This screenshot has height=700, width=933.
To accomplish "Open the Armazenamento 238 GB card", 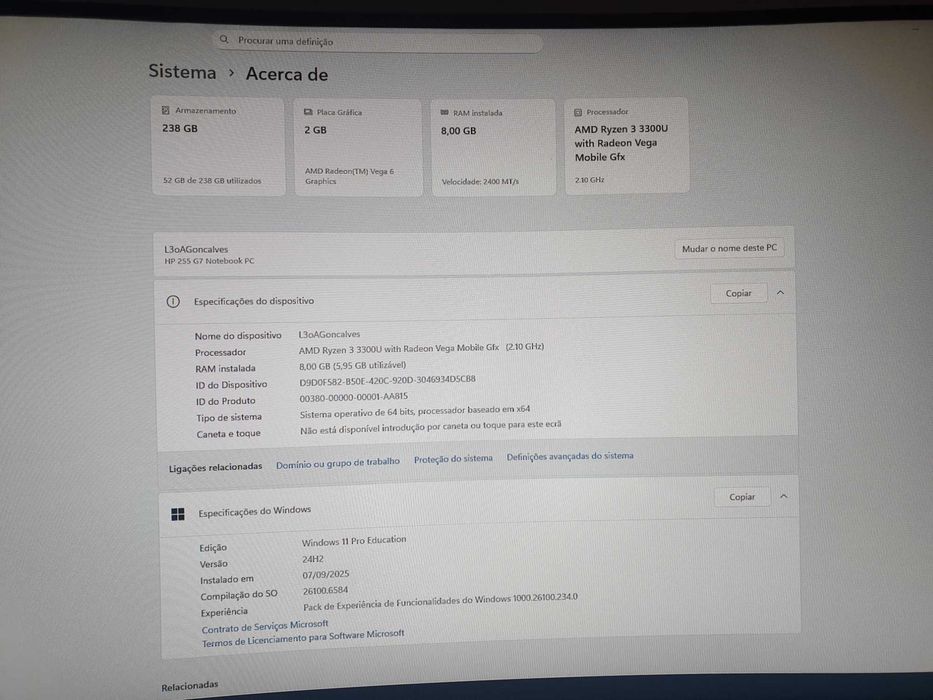I will click(218, 146).
